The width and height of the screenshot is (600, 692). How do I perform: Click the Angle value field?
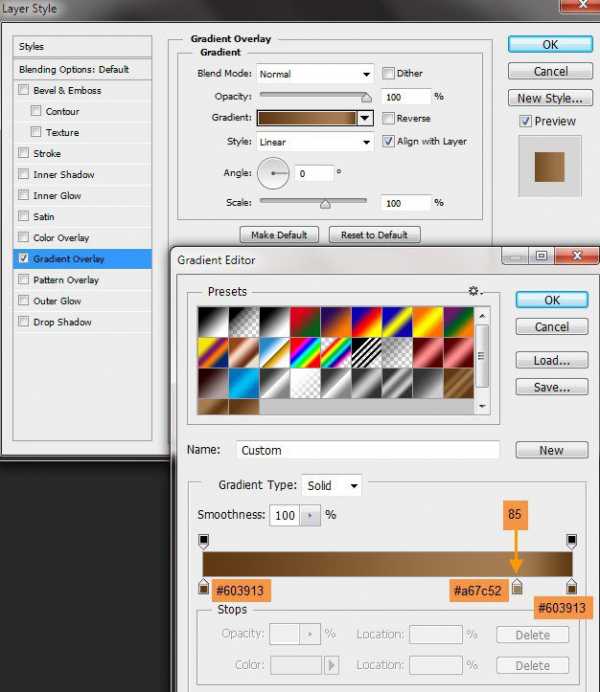315,173
